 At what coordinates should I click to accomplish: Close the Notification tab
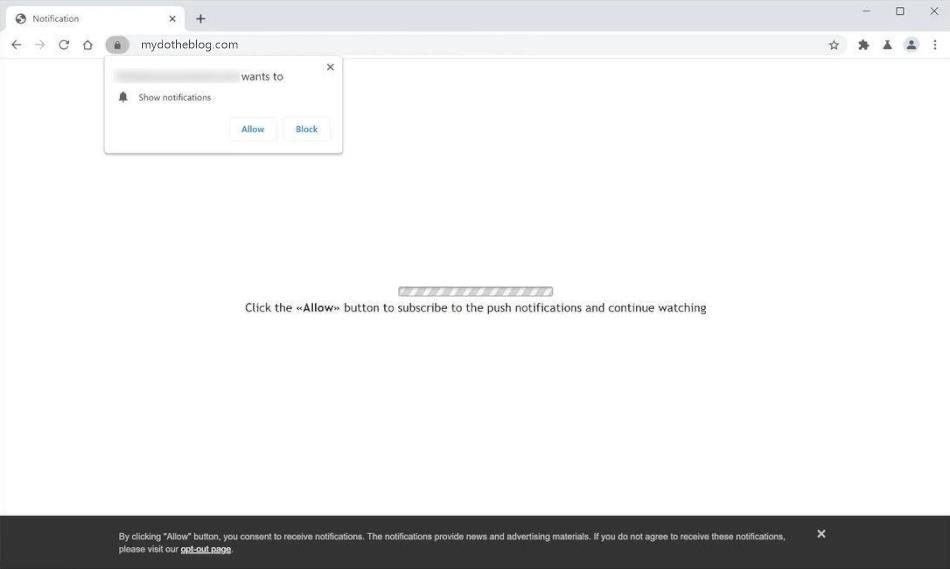click(173, 19)
